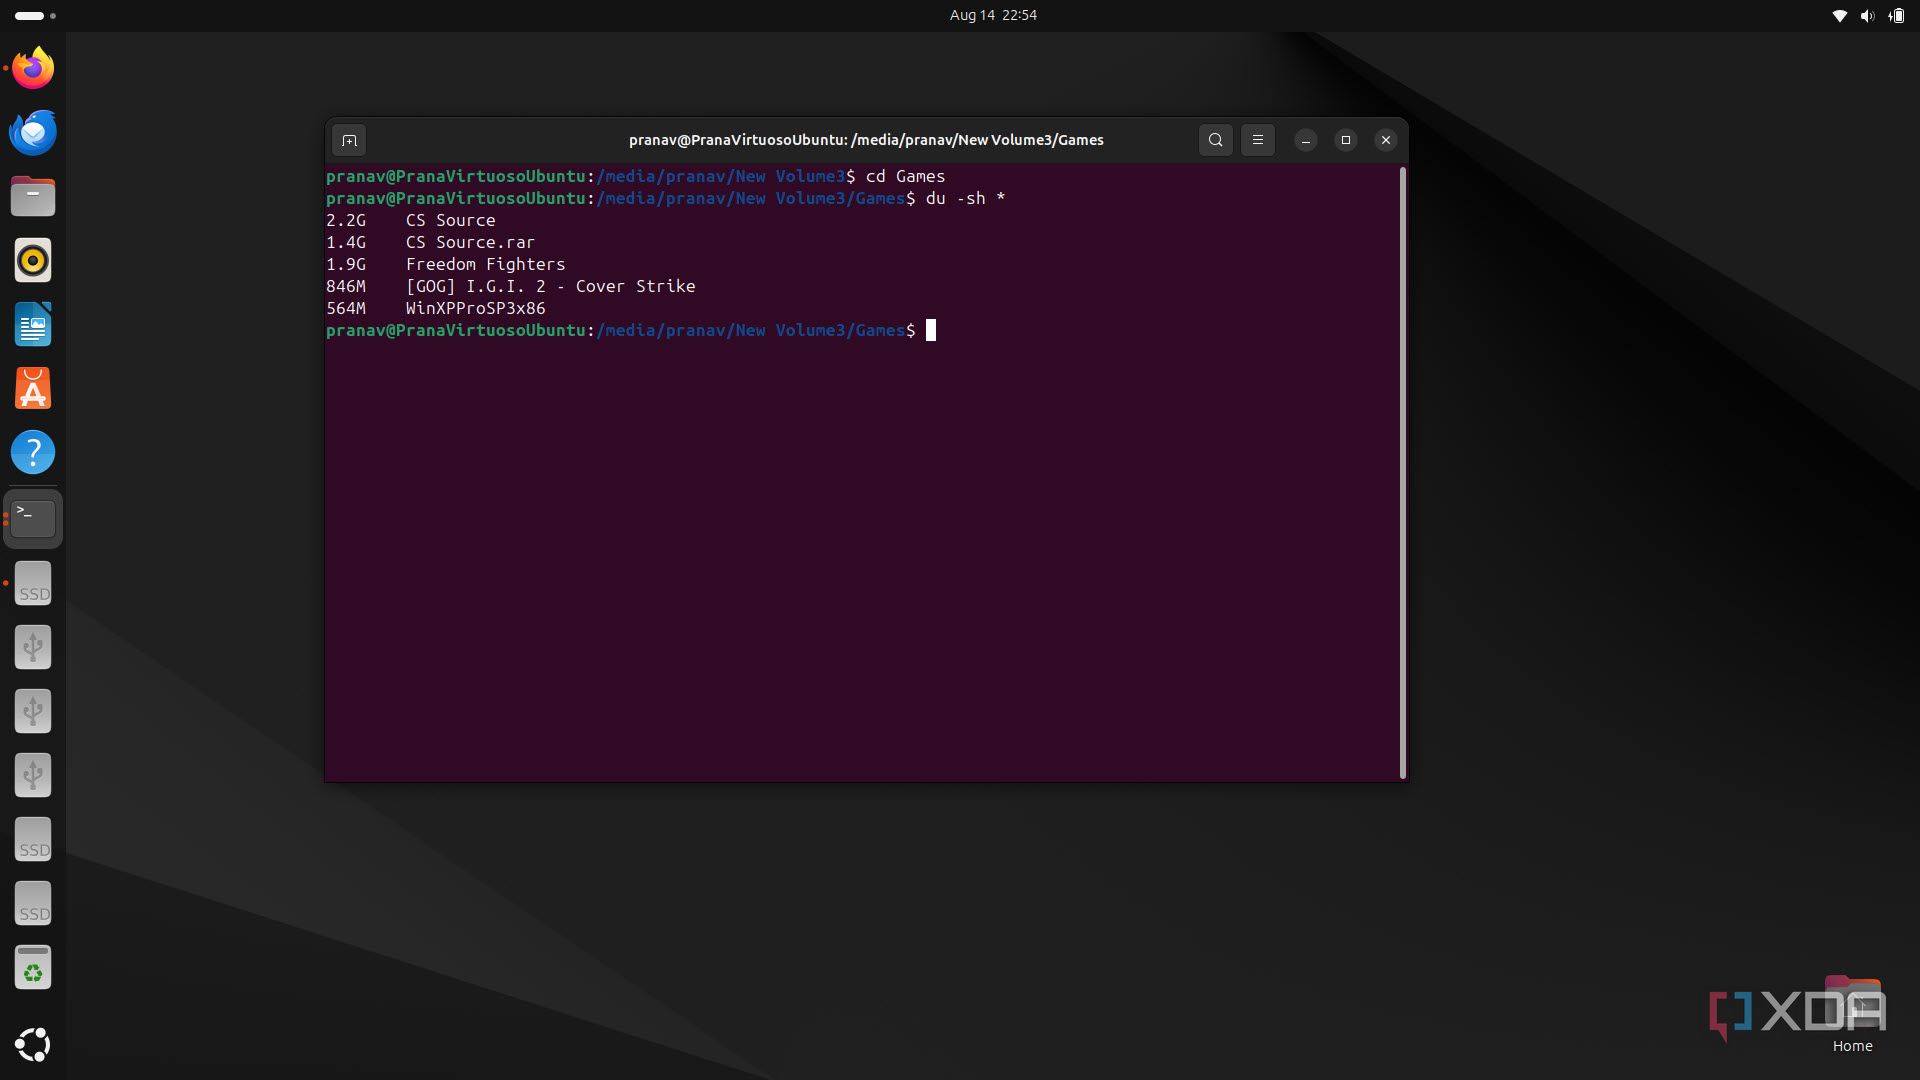The image size is (1920, 1080).
Task: Open the Home folder on the desktop
Action: click(1853, 1014)
